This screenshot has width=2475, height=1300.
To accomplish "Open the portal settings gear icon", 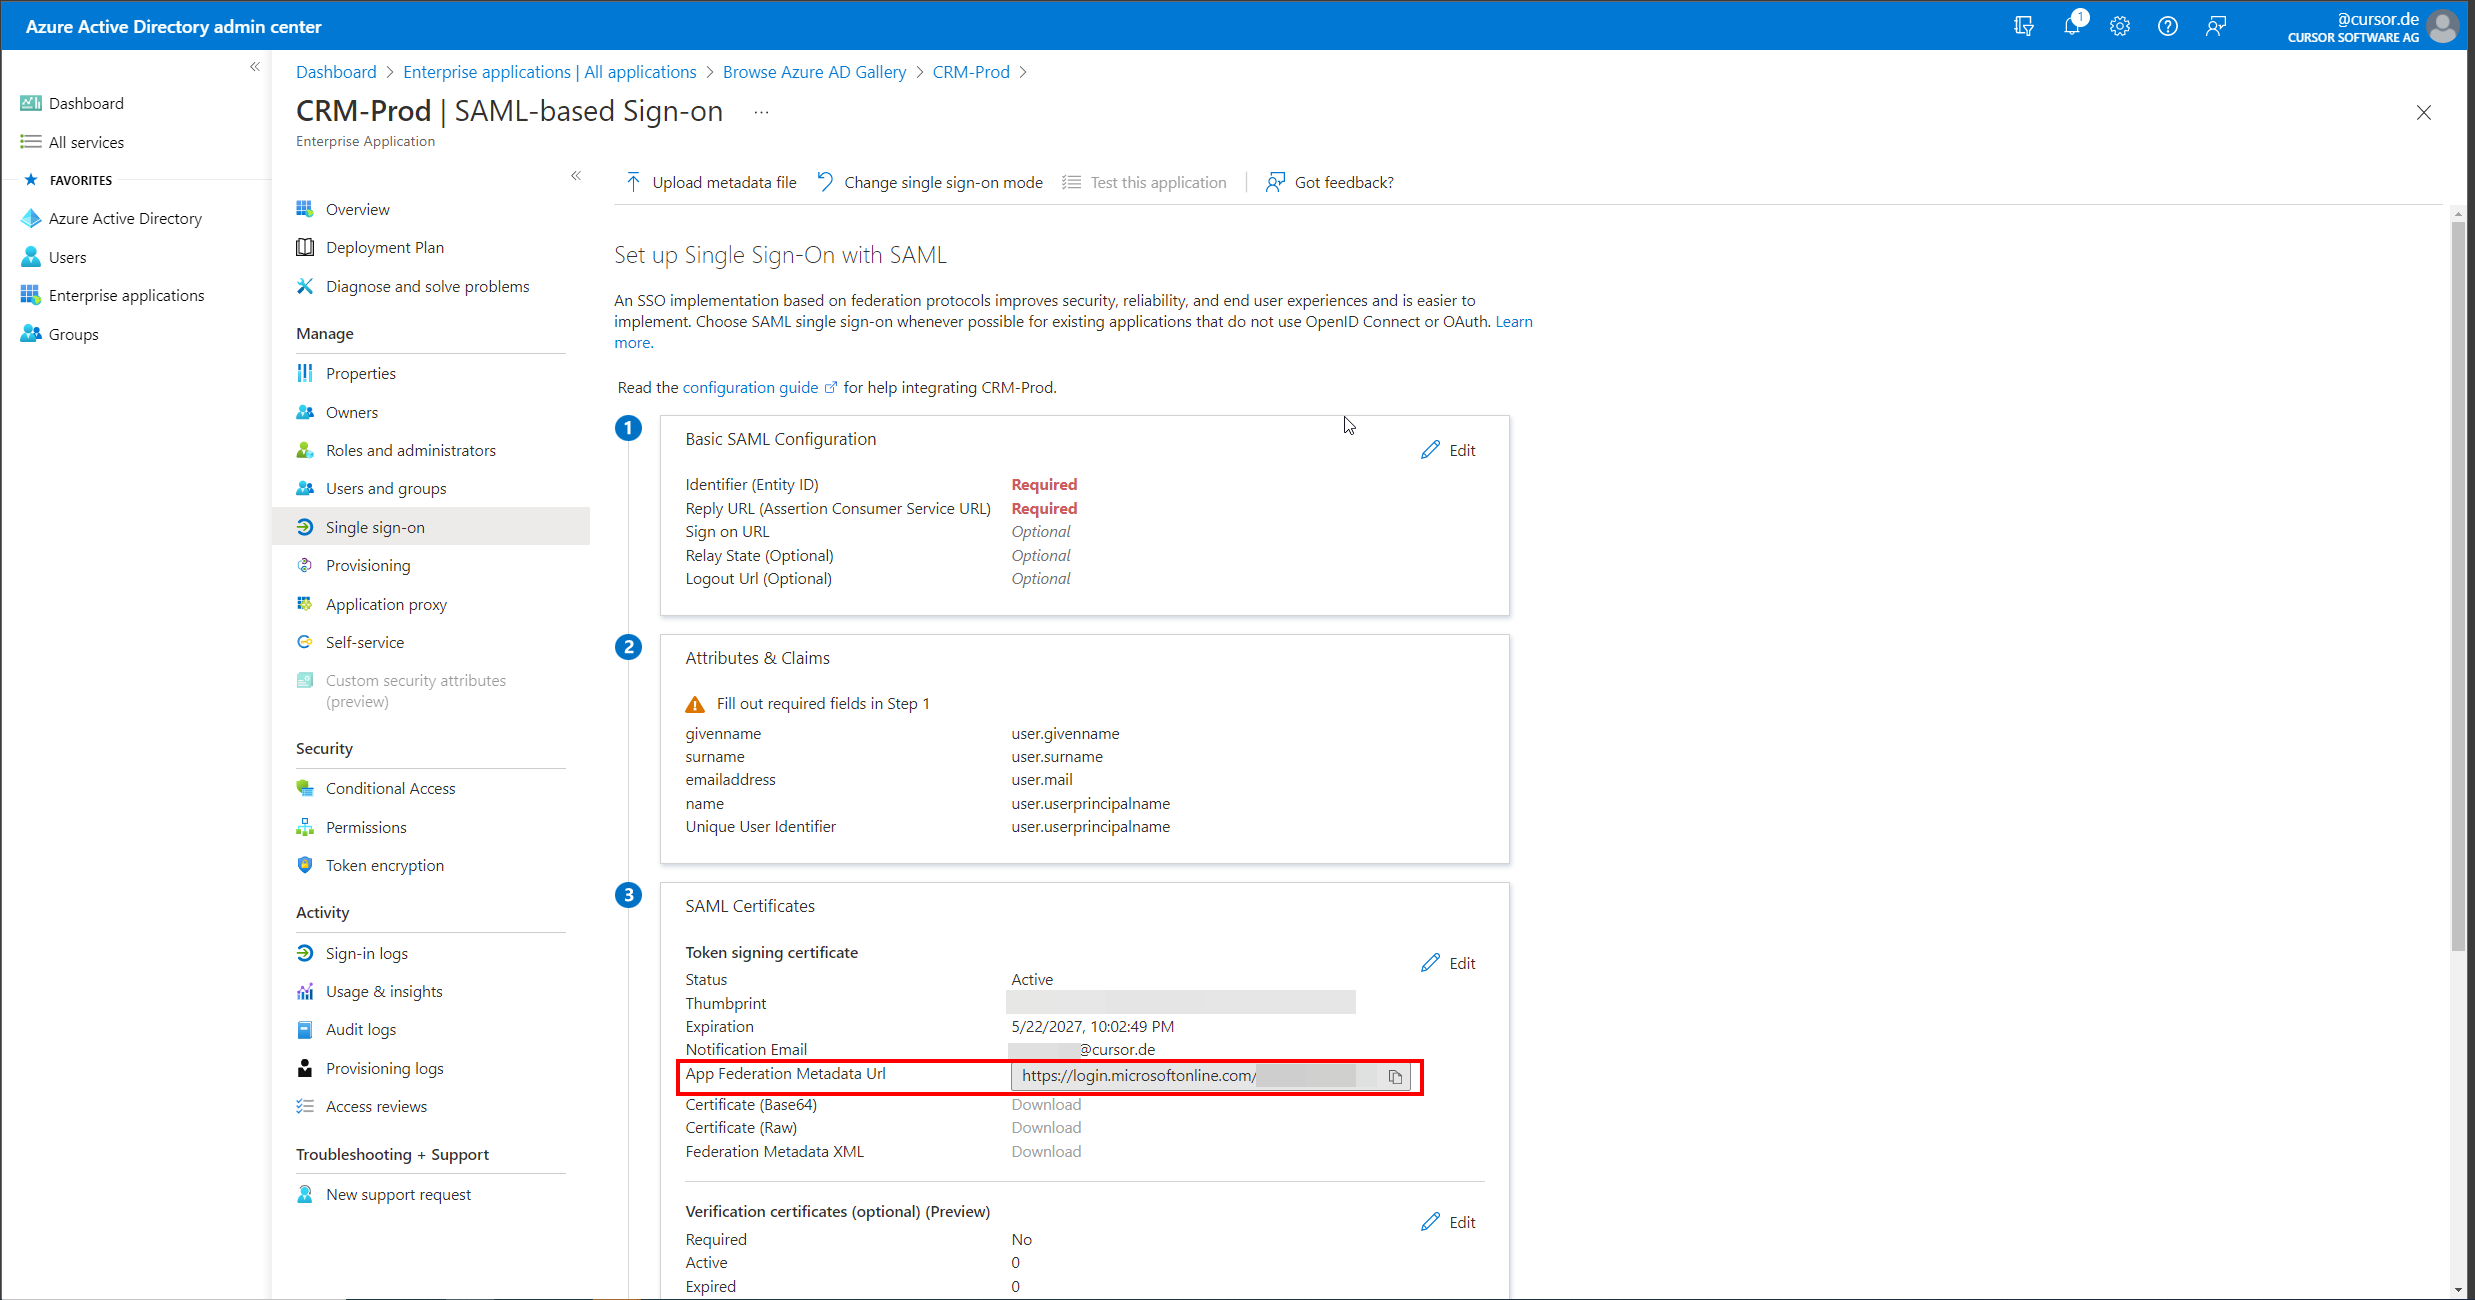I will coord(2120,26).
